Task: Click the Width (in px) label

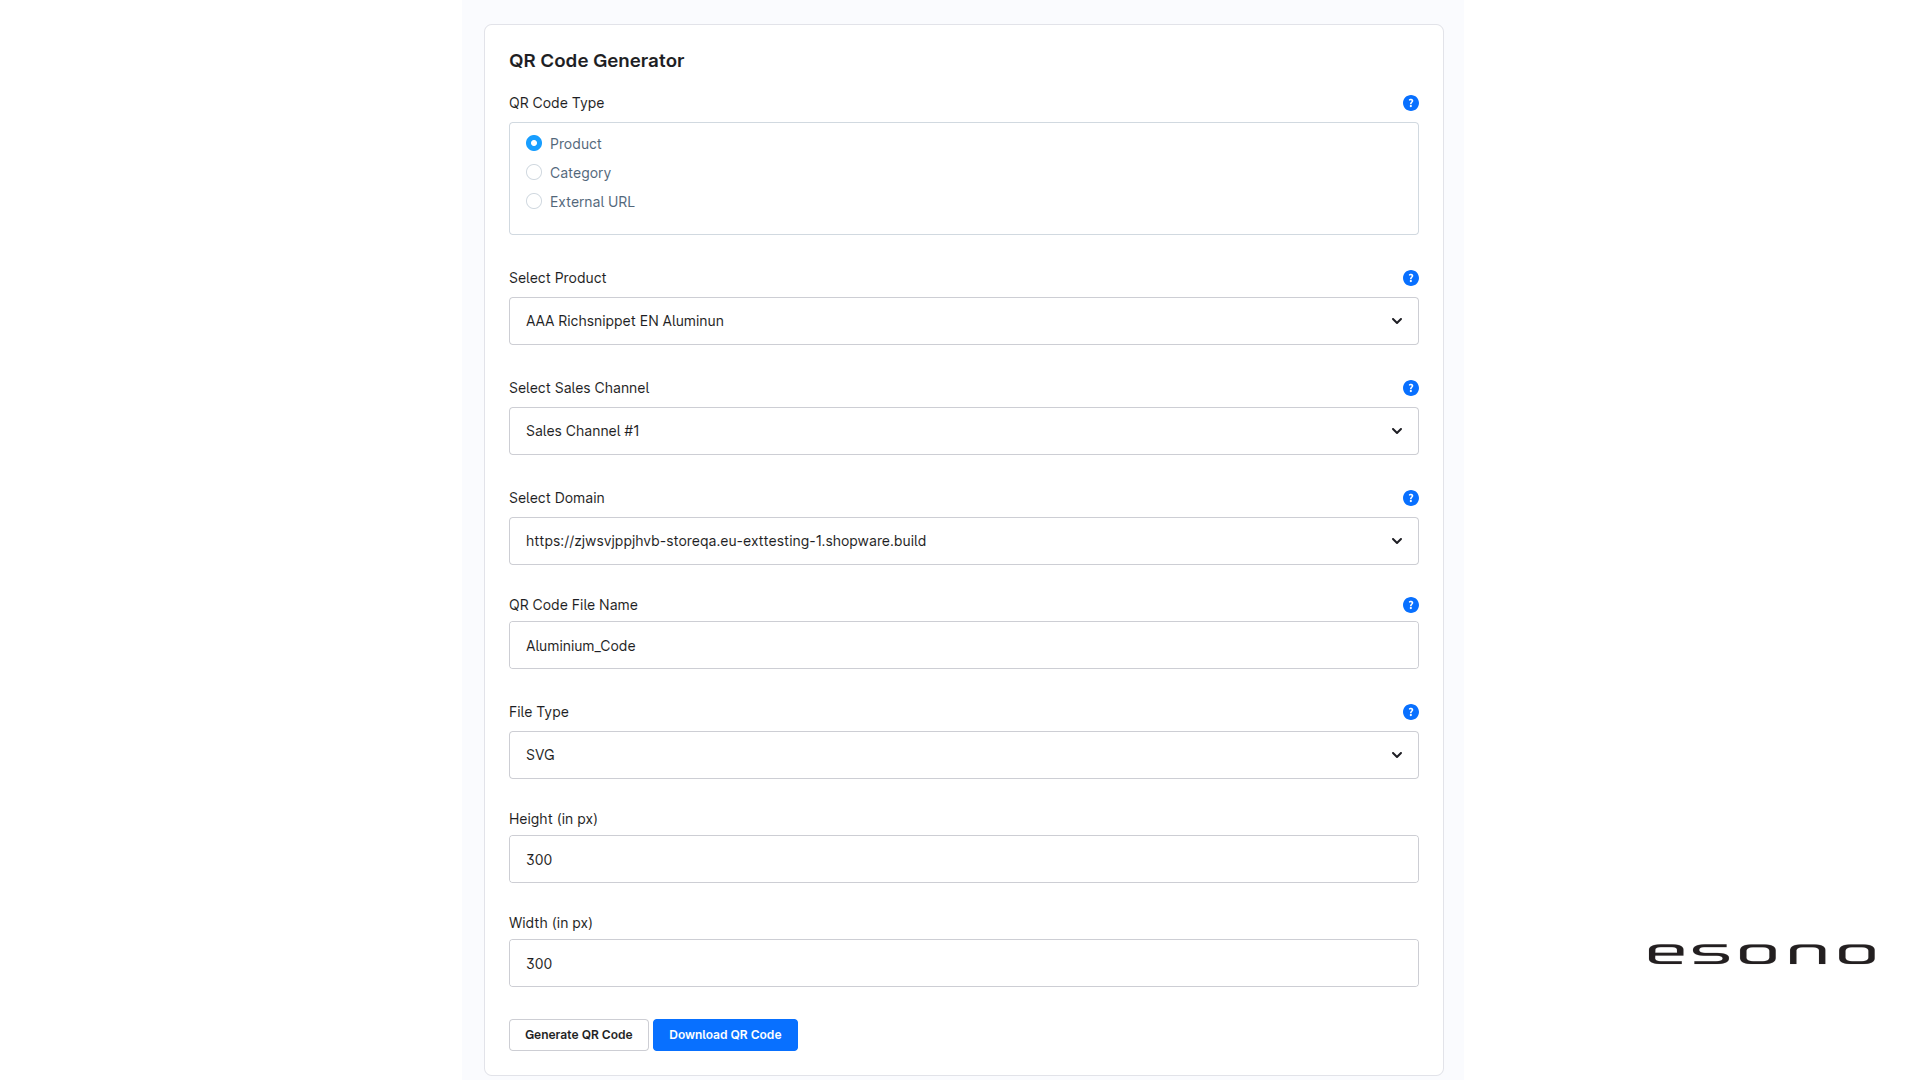Action: 550,923
